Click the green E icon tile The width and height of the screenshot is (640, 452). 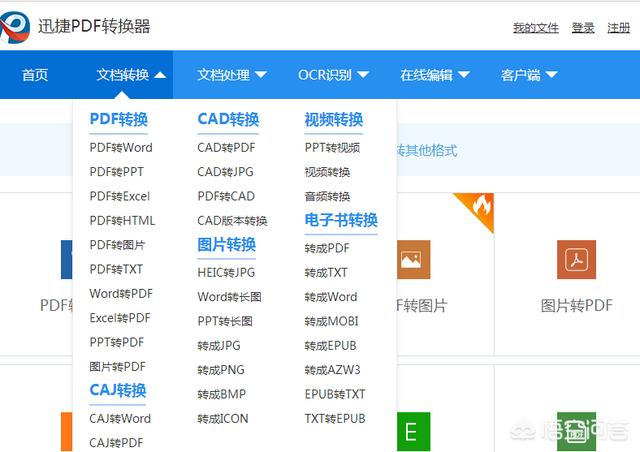[x=413, y=431]
